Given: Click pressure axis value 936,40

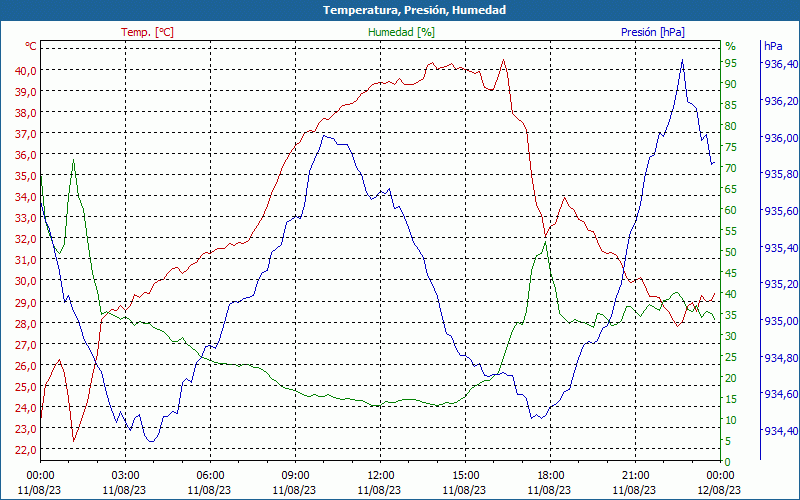Looking at the screenshot, I should pyautogui.click(x=780, y=64).
